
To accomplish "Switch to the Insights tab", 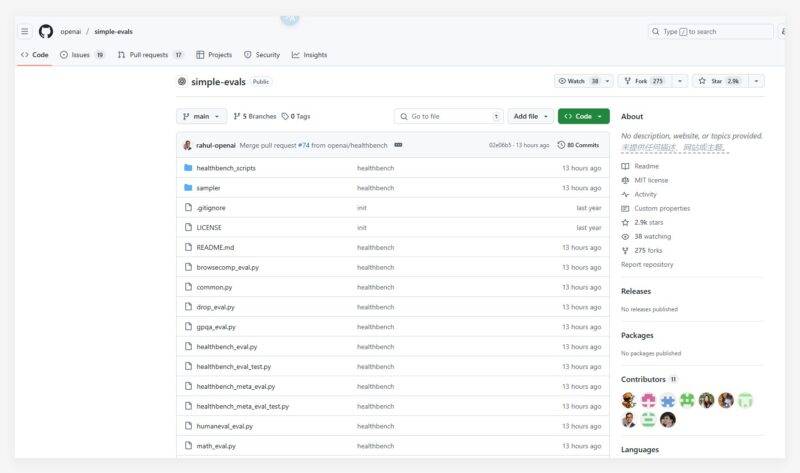I will point(309,55).
